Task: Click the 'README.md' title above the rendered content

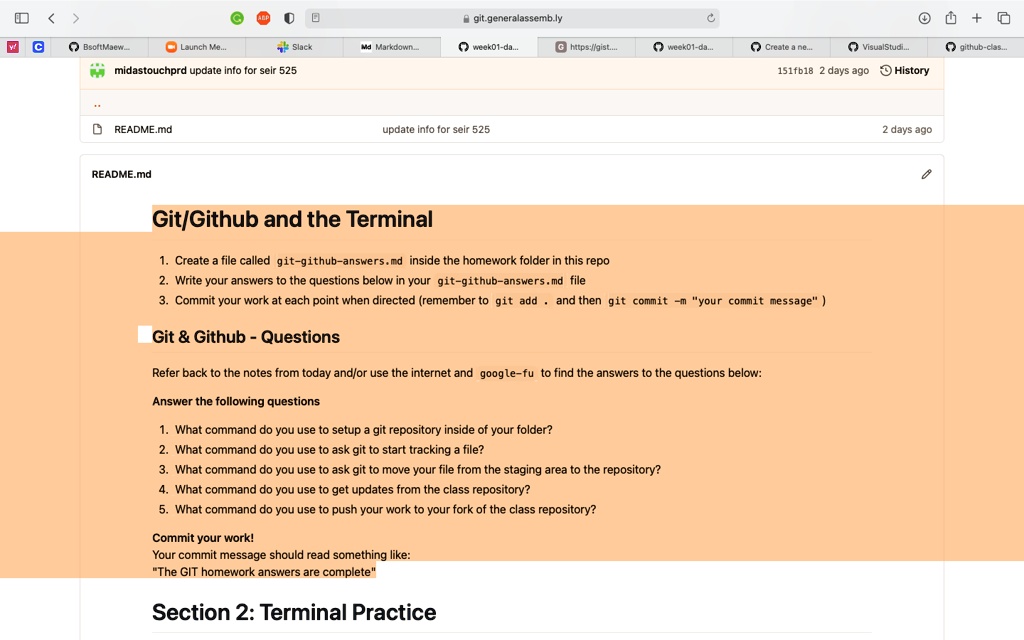Action: click(121, 174)
